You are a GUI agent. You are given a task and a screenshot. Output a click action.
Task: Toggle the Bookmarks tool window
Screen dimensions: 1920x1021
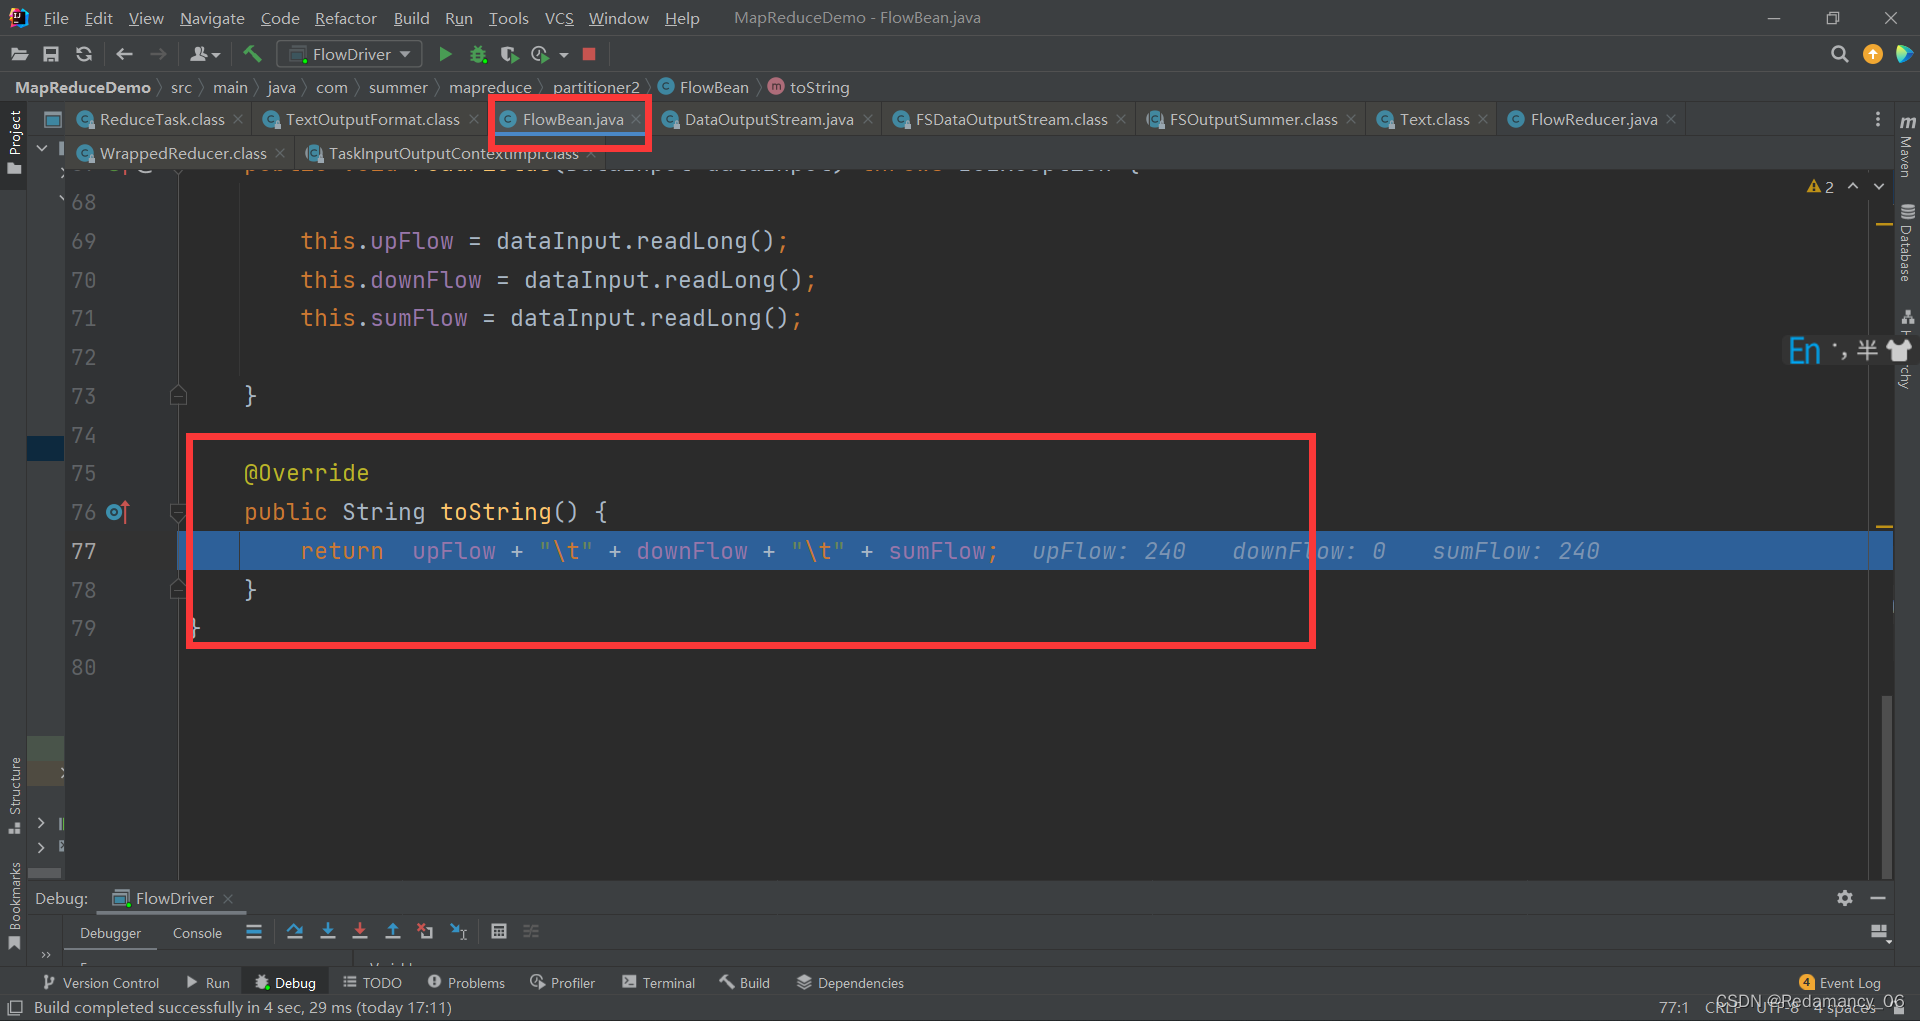[x=14, y=907]
